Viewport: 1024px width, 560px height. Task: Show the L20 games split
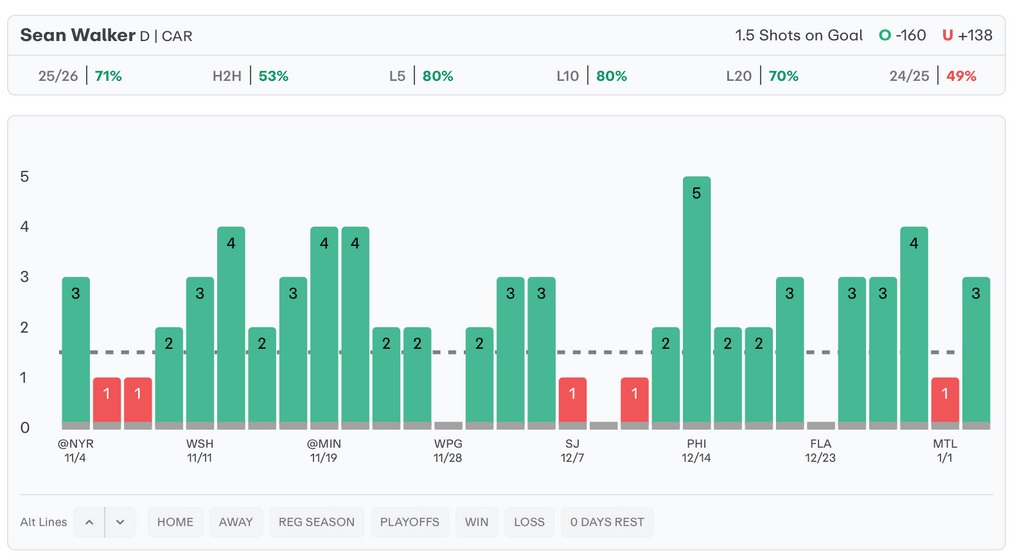762,76
